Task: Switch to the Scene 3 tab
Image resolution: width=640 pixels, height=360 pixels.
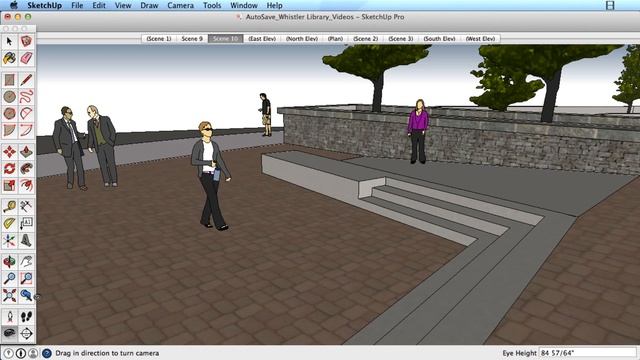Action: (x=400, y=38)
